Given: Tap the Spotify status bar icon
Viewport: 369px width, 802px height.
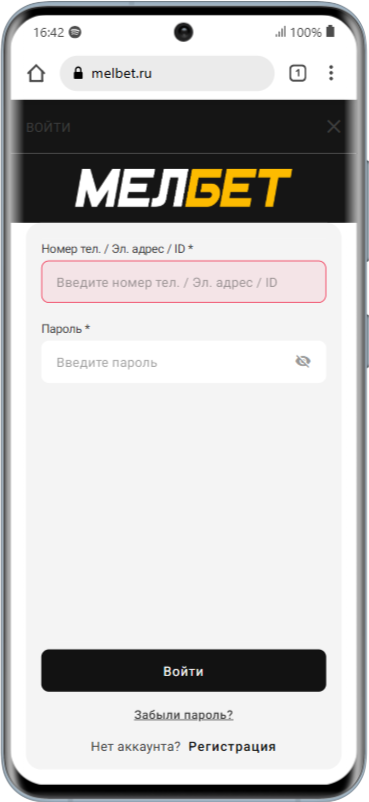Looking at the screenshot, I should [75, 32].
